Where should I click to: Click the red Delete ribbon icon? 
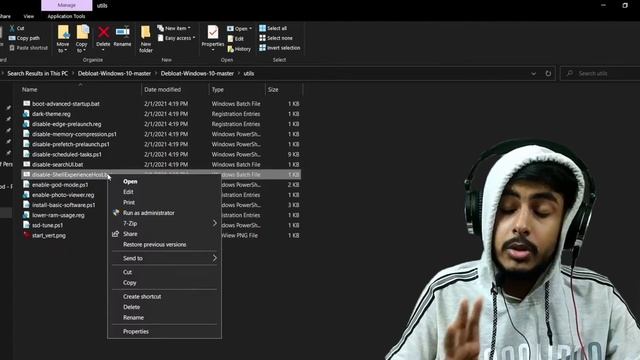[x=103, y=32]
